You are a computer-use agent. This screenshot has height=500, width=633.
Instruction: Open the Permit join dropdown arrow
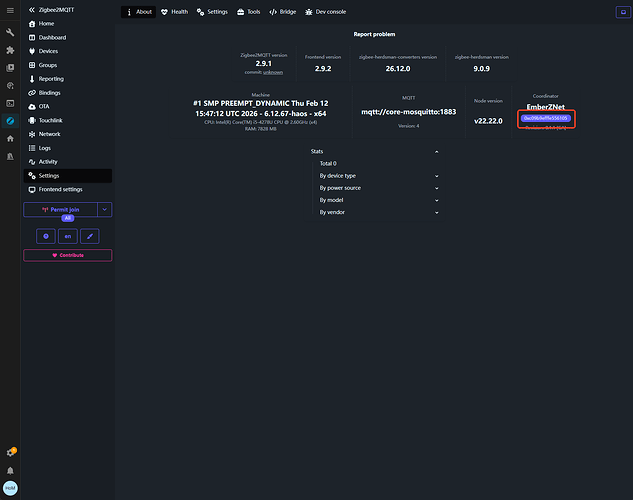point(105,209)
